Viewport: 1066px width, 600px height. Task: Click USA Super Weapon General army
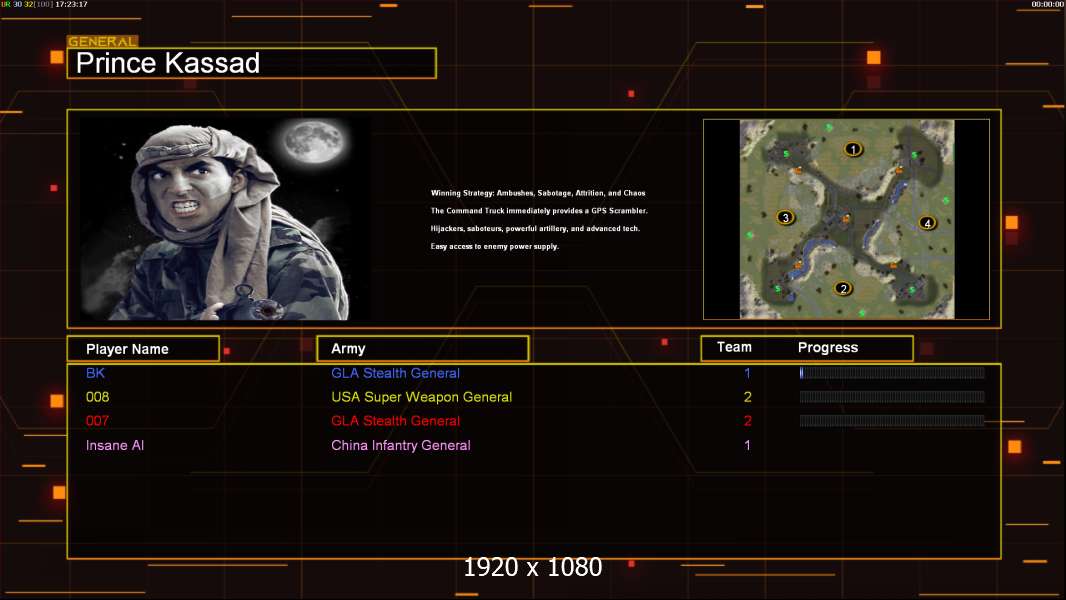click(x=422, y=397)
